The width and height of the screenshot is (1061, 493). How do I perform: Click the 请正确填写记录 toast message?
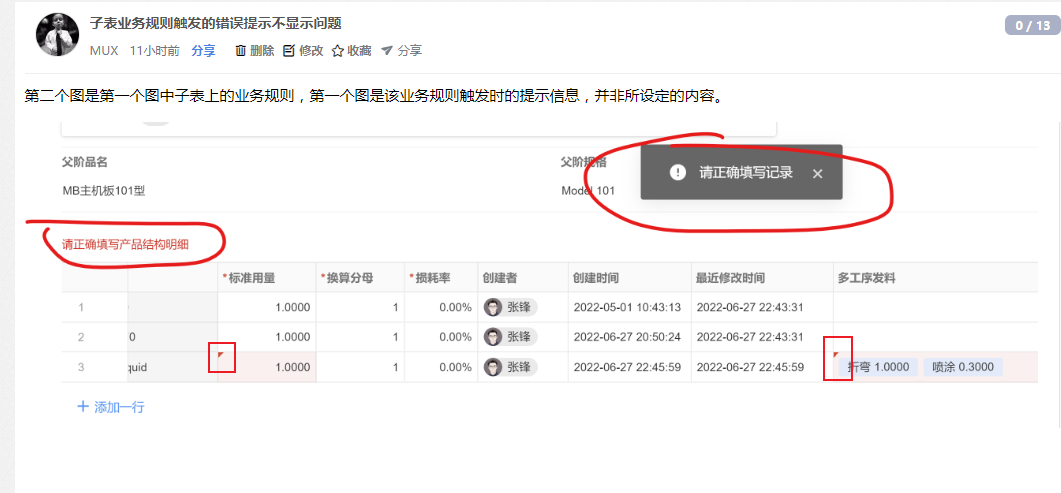click(746, 172)
